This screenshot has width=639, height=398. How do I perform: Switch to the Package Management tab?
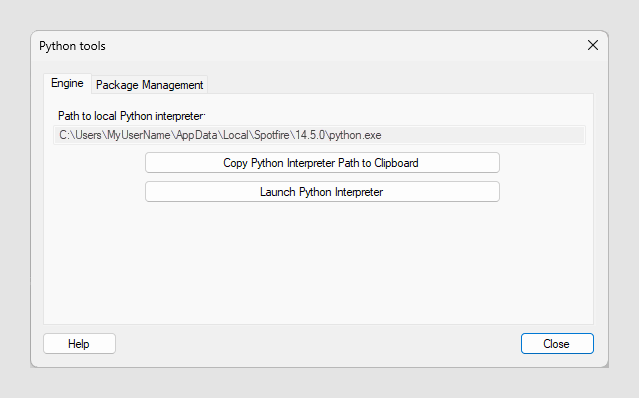click(x=150, y=85)
